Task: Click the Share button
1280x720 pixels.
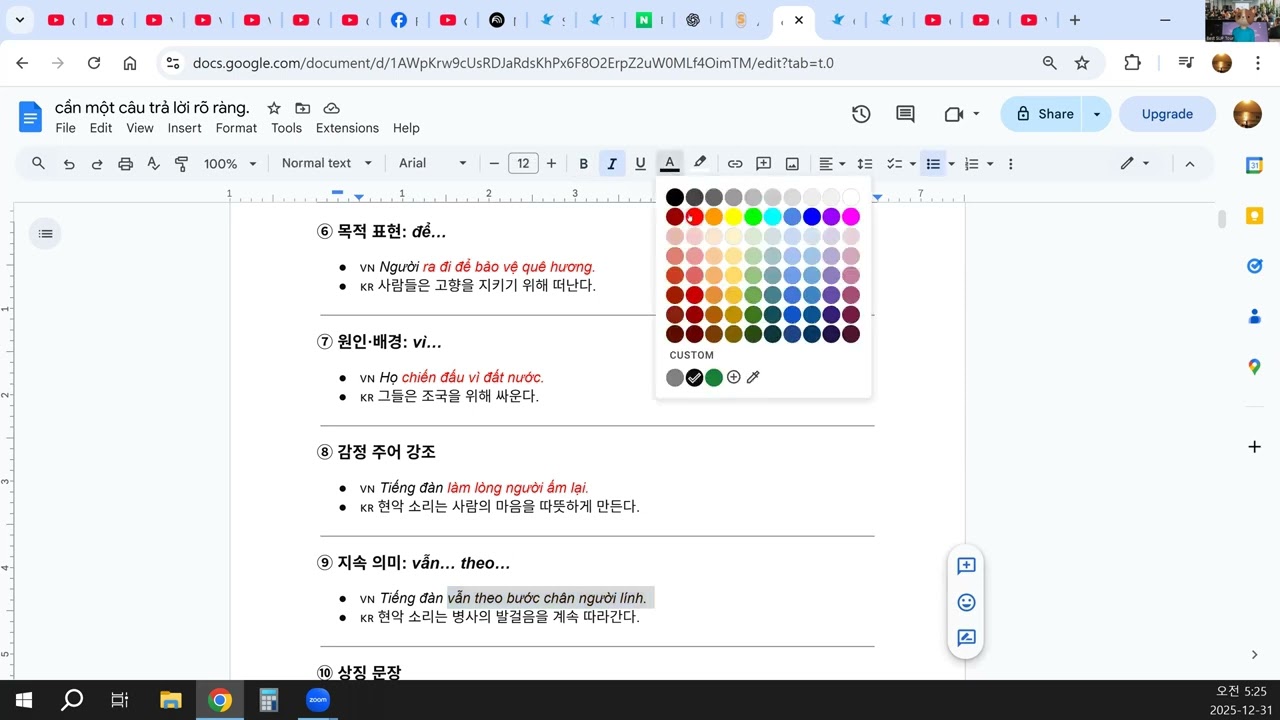Action: tap(1044, 114)
